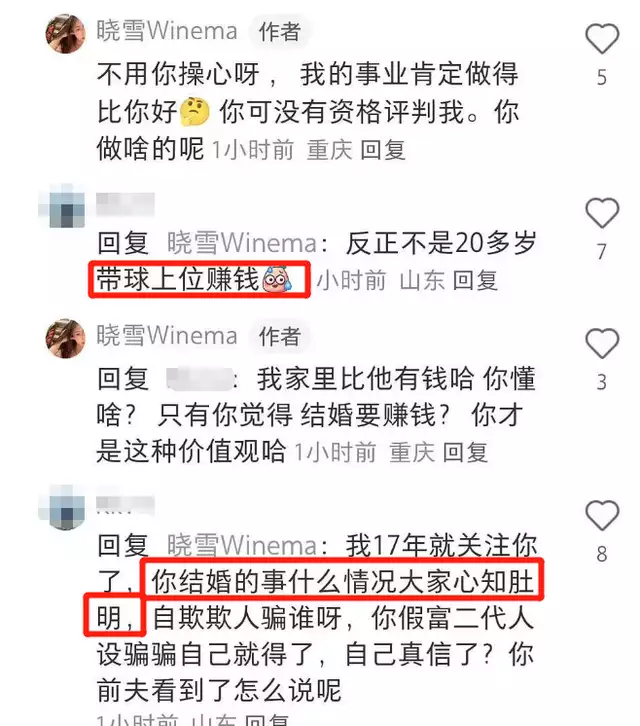The image size is (640, 726).
Task: Tap blurred username of second commenter
Action: click(125, 204)
